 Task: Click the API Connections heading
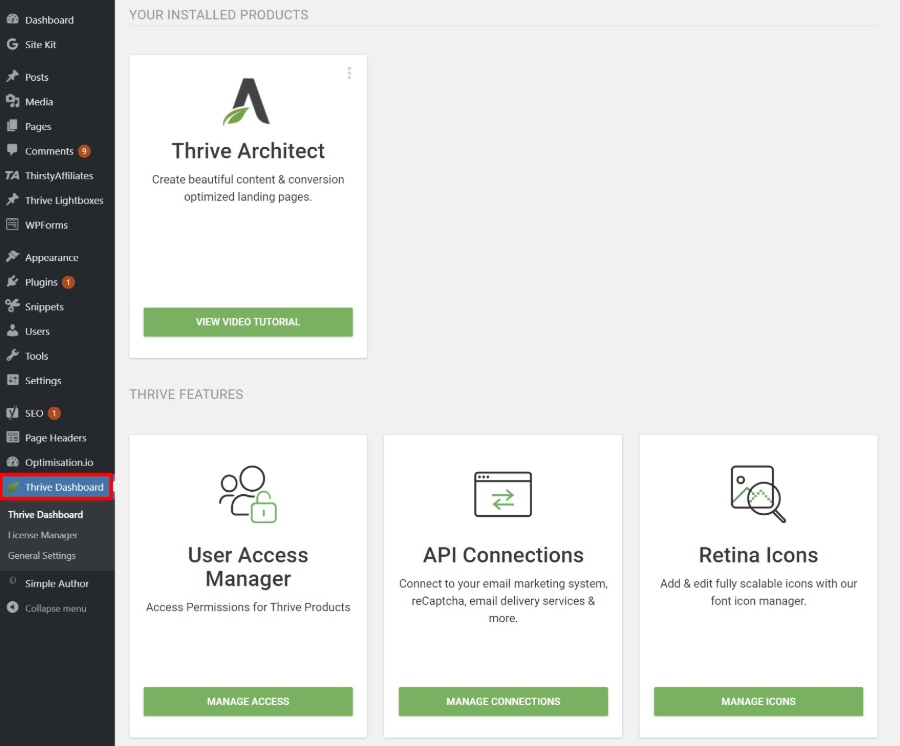click(x=503, y=555)
